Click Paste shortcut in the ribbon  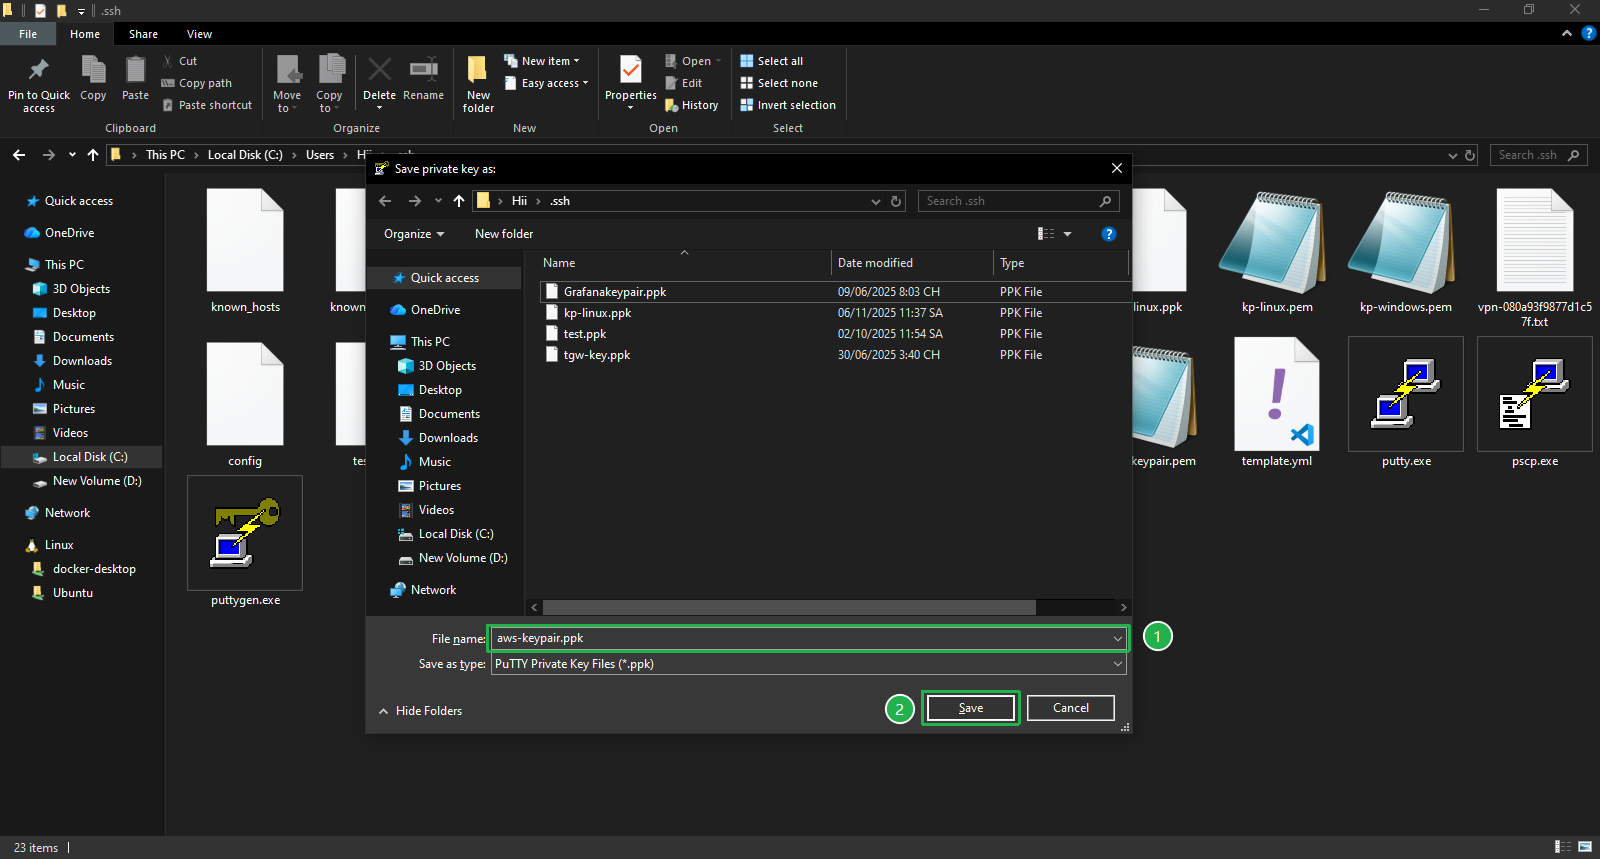click(x=207, y=105)
